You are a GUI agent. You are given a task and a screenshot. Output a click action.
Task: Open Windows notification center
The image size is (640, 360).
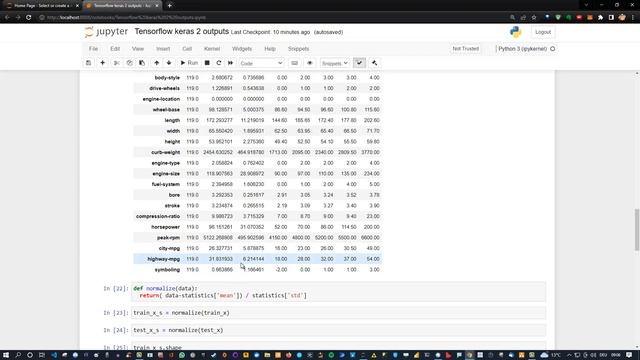tap(629, 355)
